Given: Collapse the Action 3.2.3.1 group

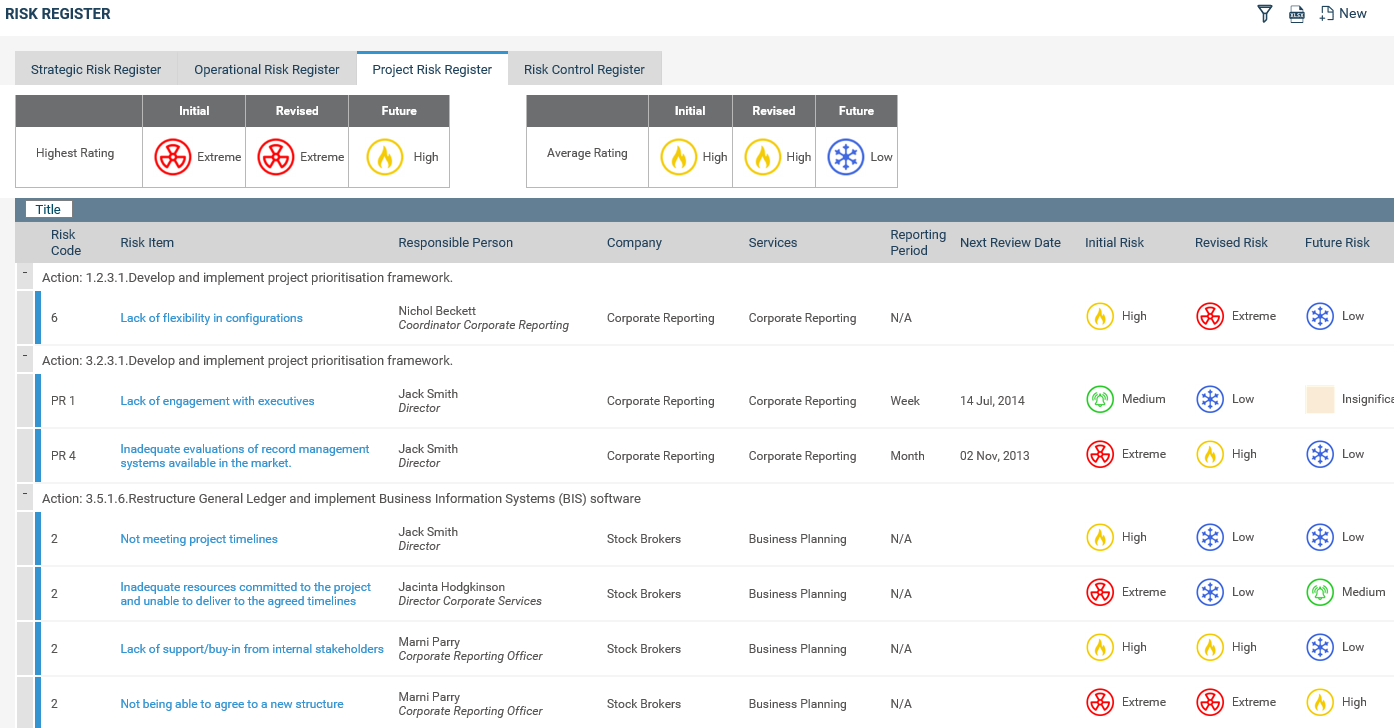Looking at the screenshot, I should [27, 353].
